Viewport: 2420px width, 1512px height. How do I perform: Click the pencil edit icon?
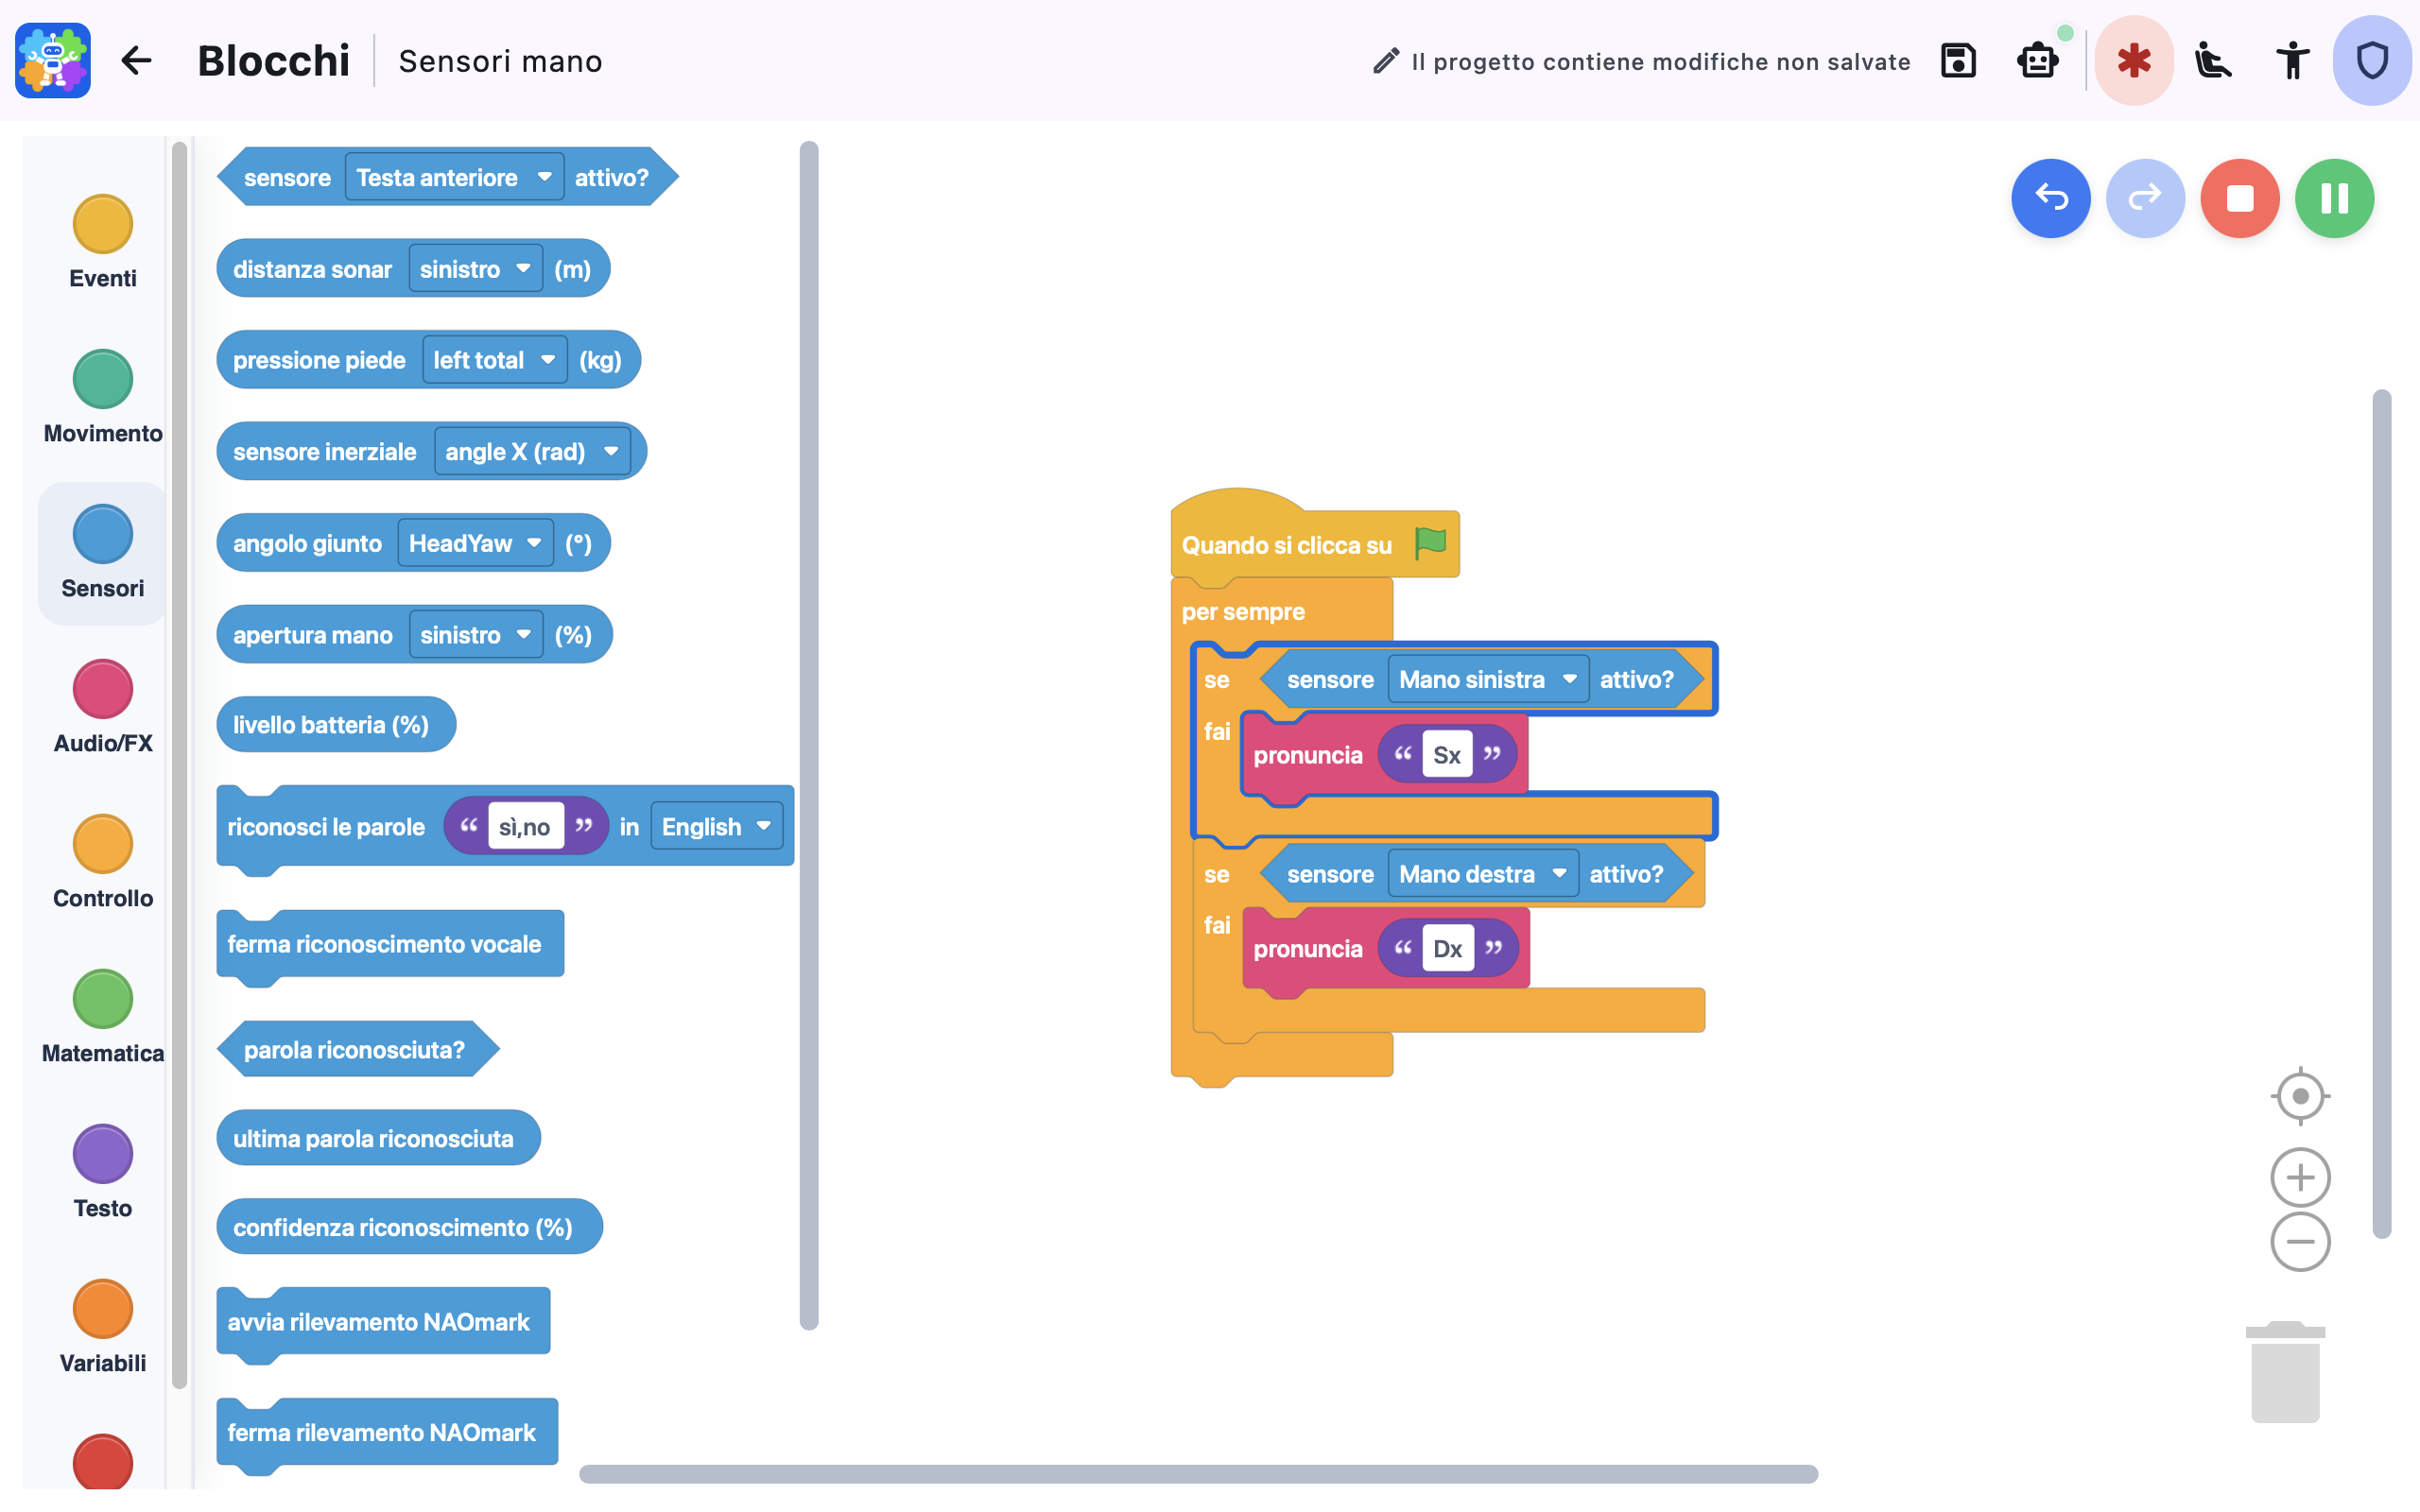[x=1385, y=61]
